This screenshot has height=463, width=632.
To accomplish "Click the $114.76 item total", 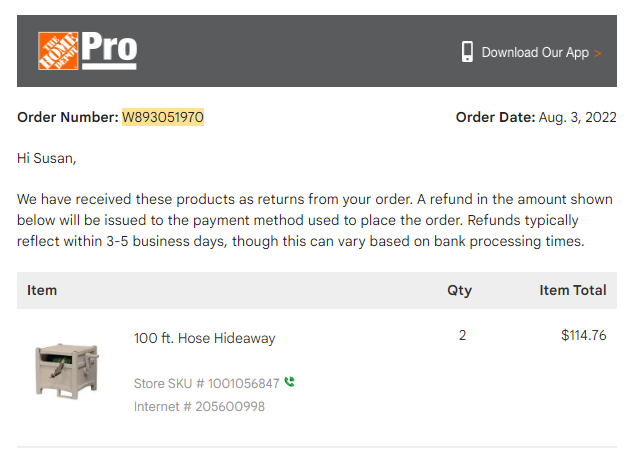I will coord(584,335).
